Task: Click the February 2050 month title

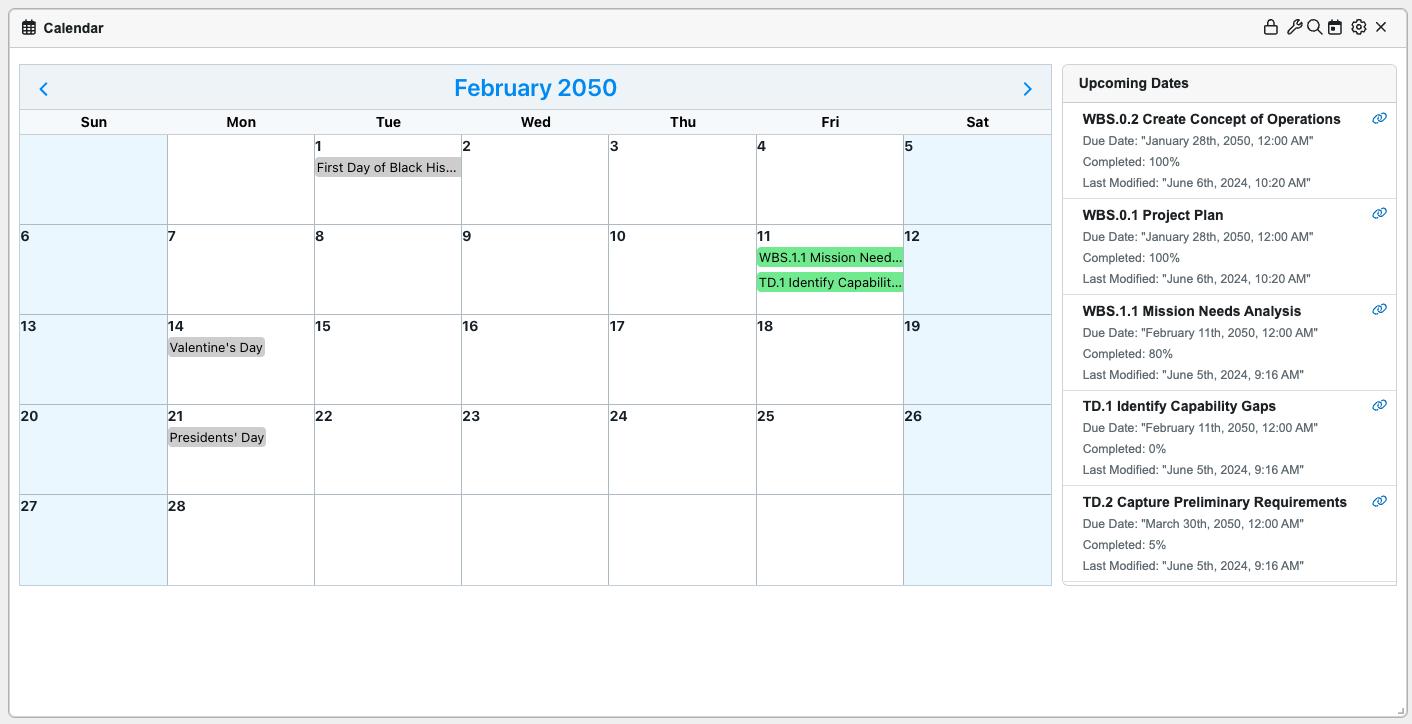Action: click(535, 88)
